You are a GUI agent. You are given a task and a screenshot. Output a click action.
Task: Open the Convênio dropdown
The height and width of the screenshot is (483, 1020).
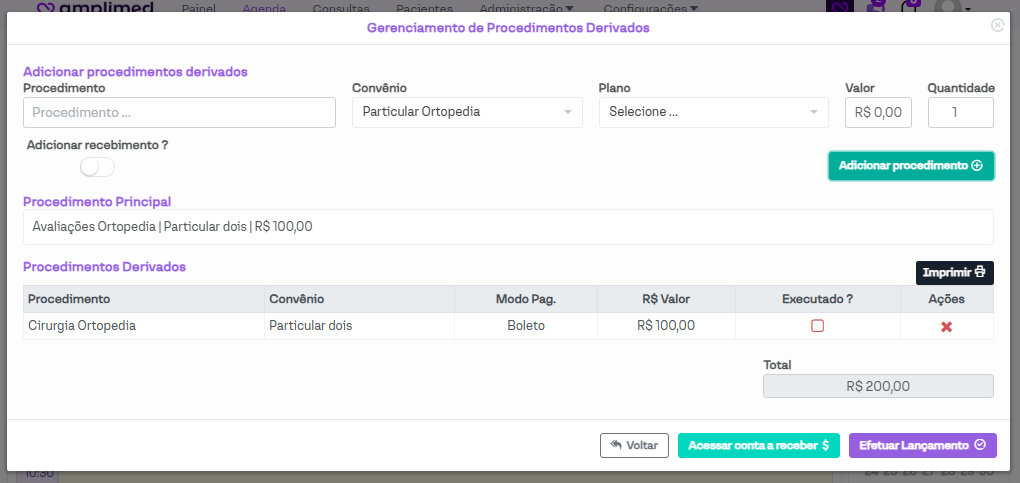(x=467, y=112)
